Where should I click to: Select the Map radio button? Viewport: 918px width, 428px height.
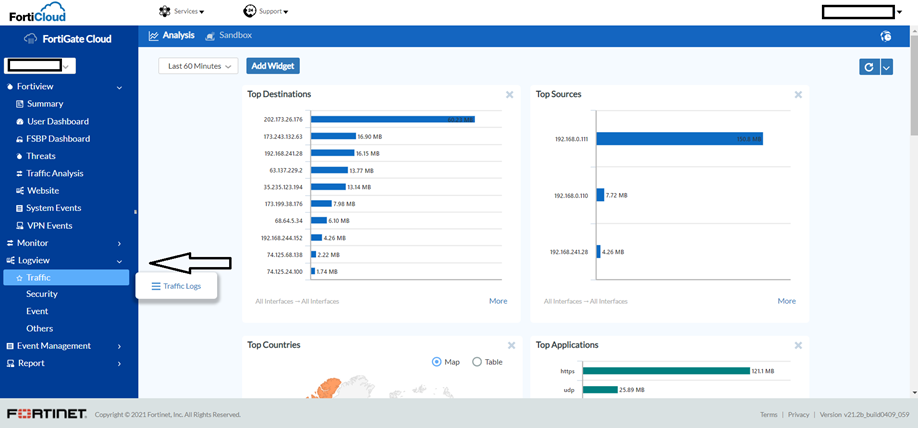pyautogui.click(x=436, y=362)
